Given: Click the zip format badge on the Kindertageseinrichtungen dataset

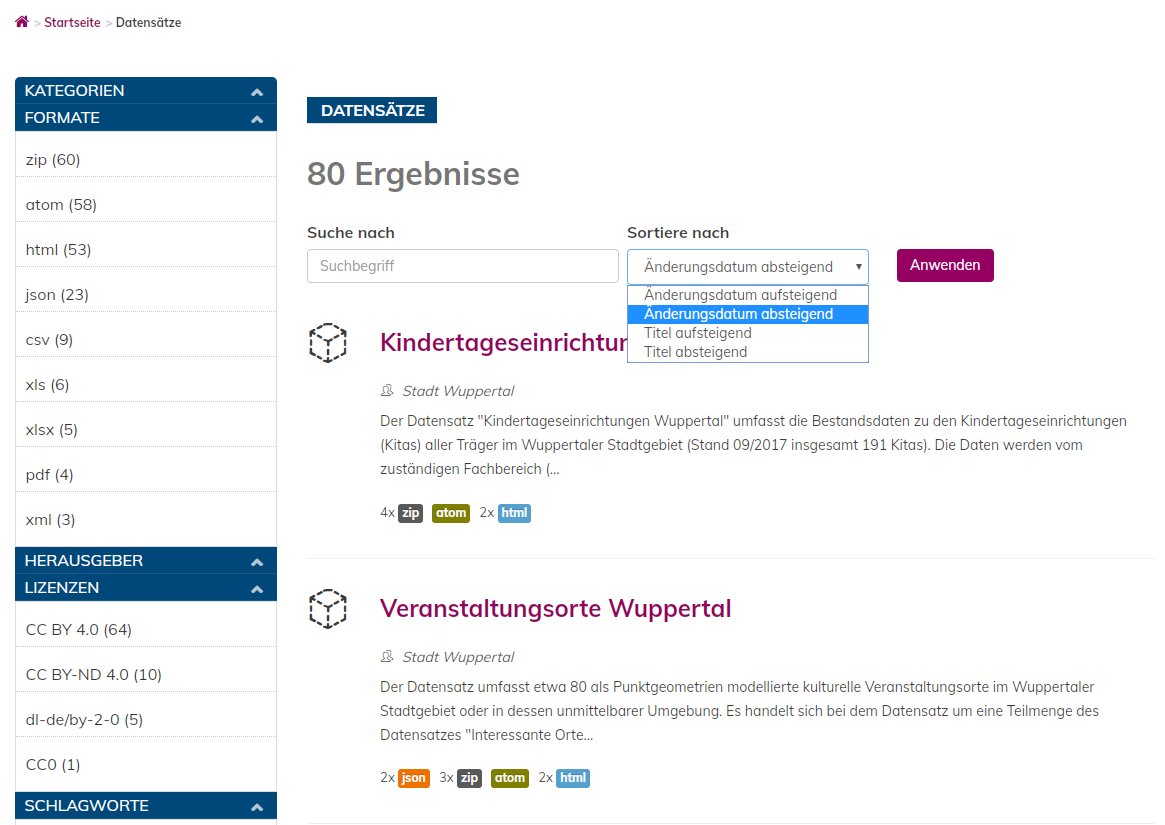Looking at the screenshot, I should pyautogui.click(x=410, y=512).
